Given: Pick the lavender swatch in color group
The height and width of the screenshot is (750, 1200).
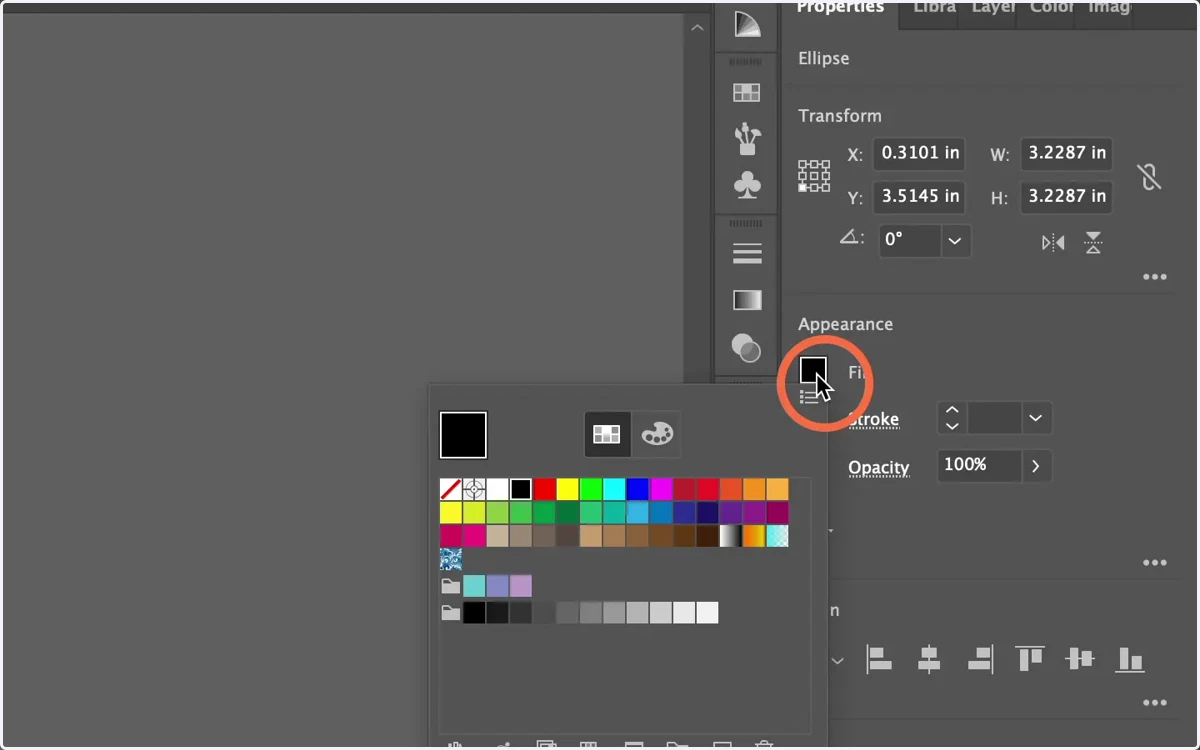Looking at the screenshot, I should tap(521, 586).
